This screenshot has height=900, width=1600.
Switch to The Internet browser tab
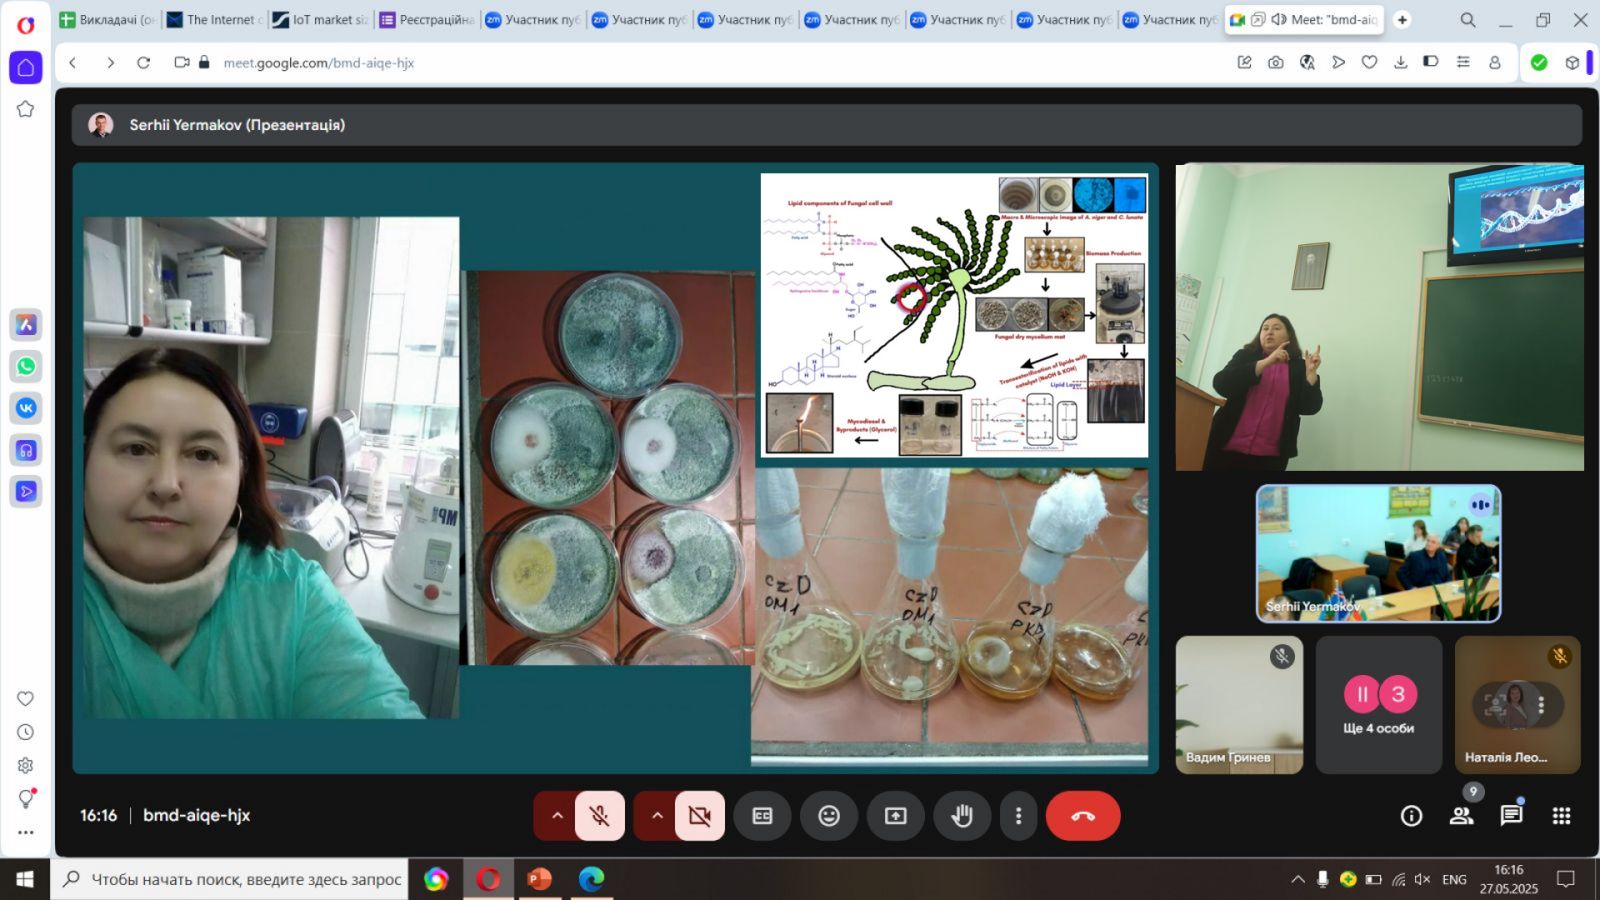(215, 20)
